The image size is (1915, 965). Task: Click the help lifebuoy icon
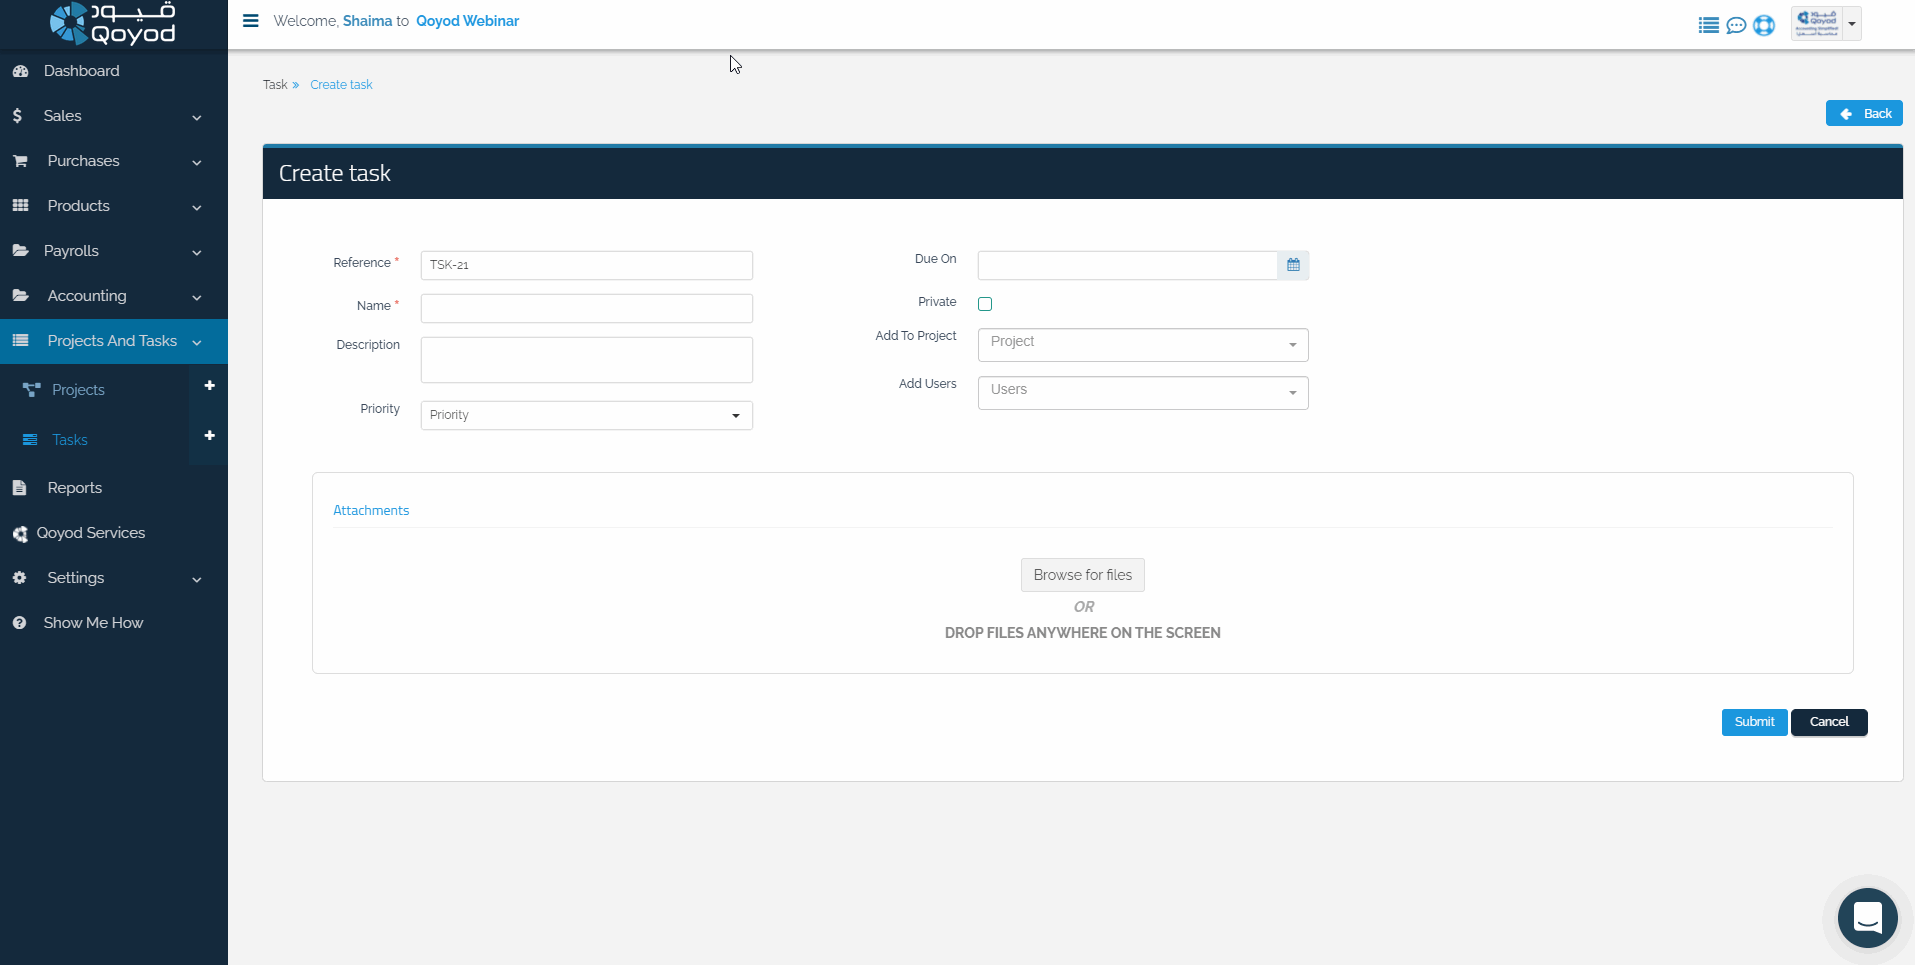(x=1764, y=25)
